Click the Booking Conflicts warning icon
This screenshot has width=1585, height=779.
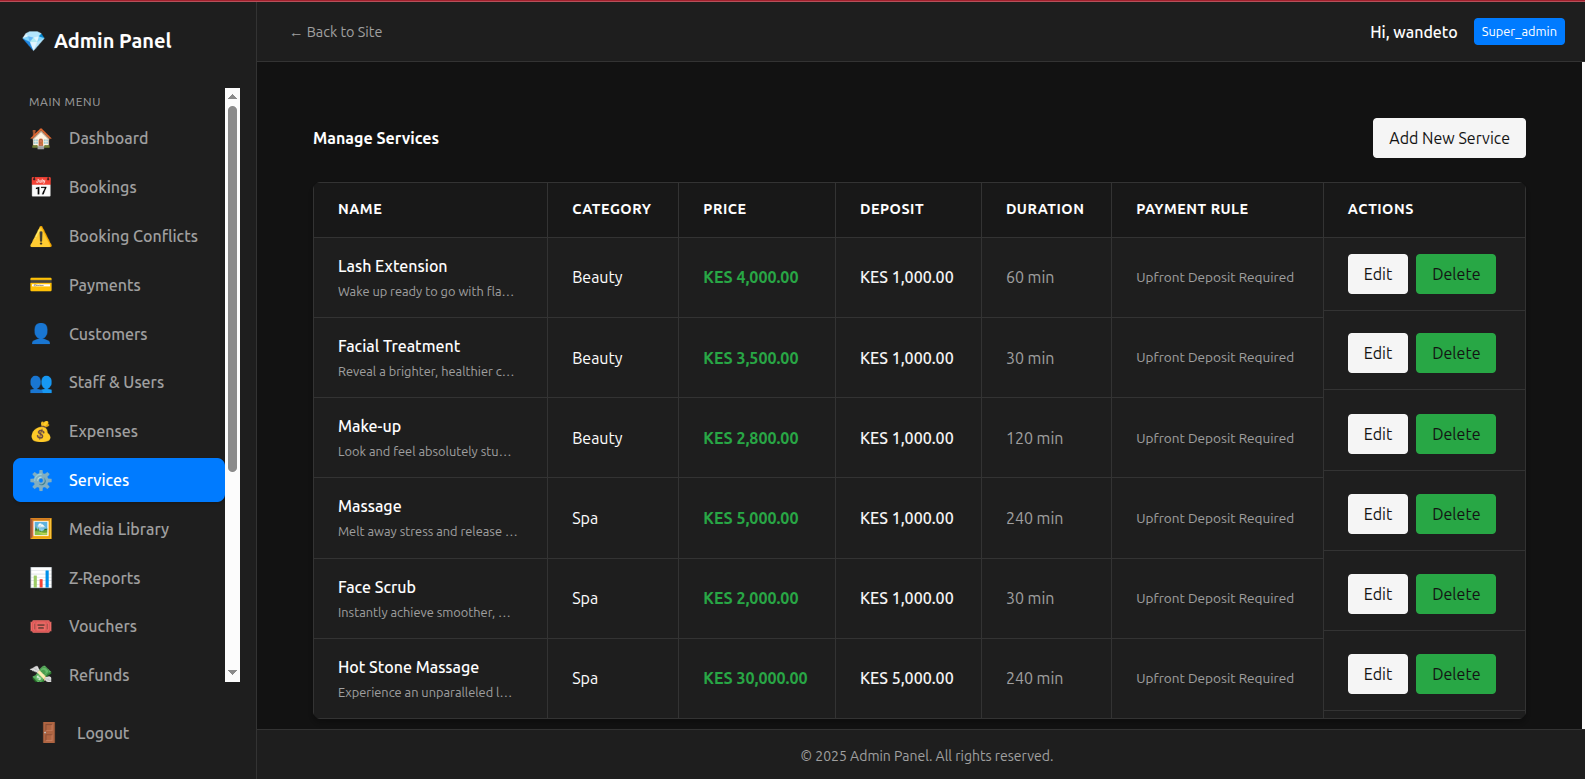tap(41, 236)
